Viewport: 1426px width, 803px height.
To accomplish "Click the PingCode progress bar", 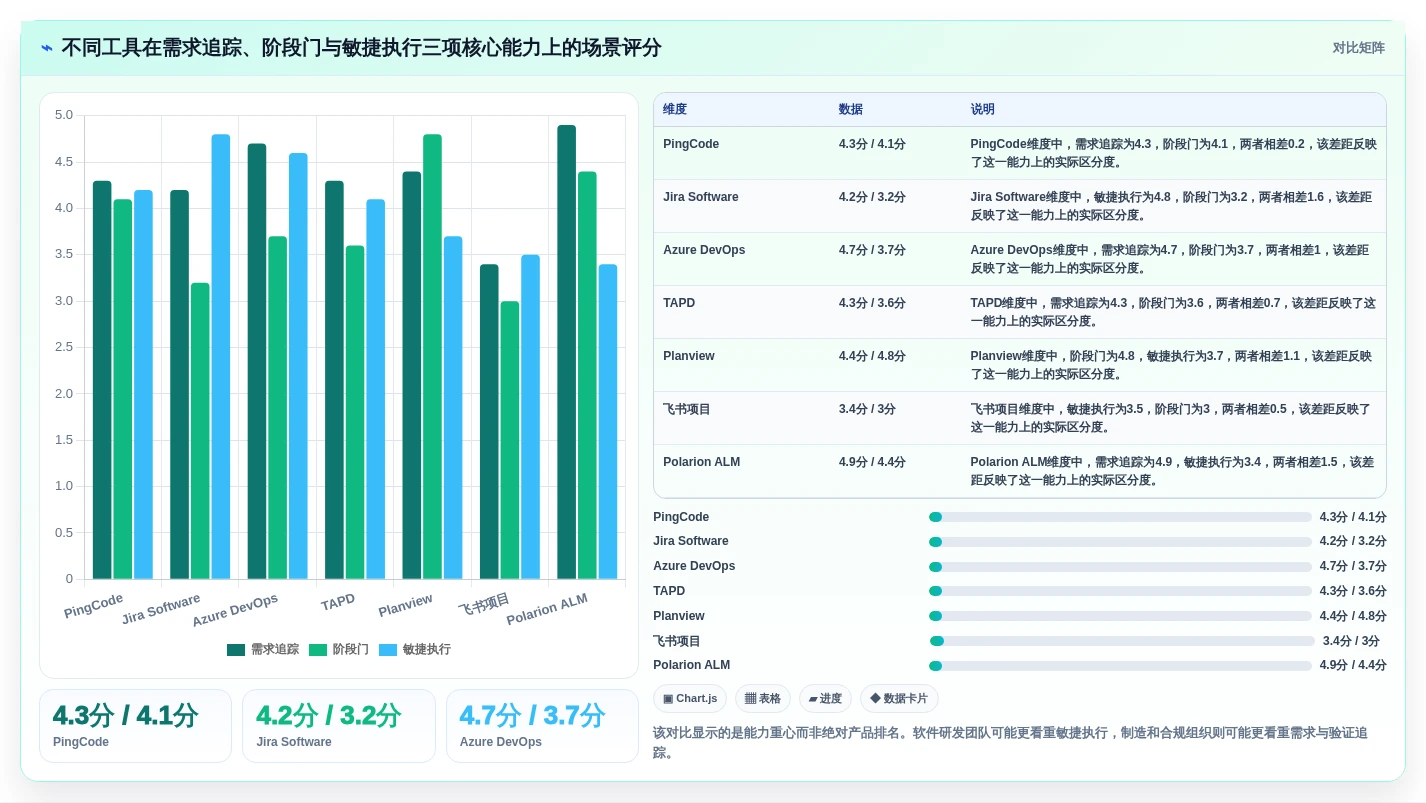I will click(1120, 517).
